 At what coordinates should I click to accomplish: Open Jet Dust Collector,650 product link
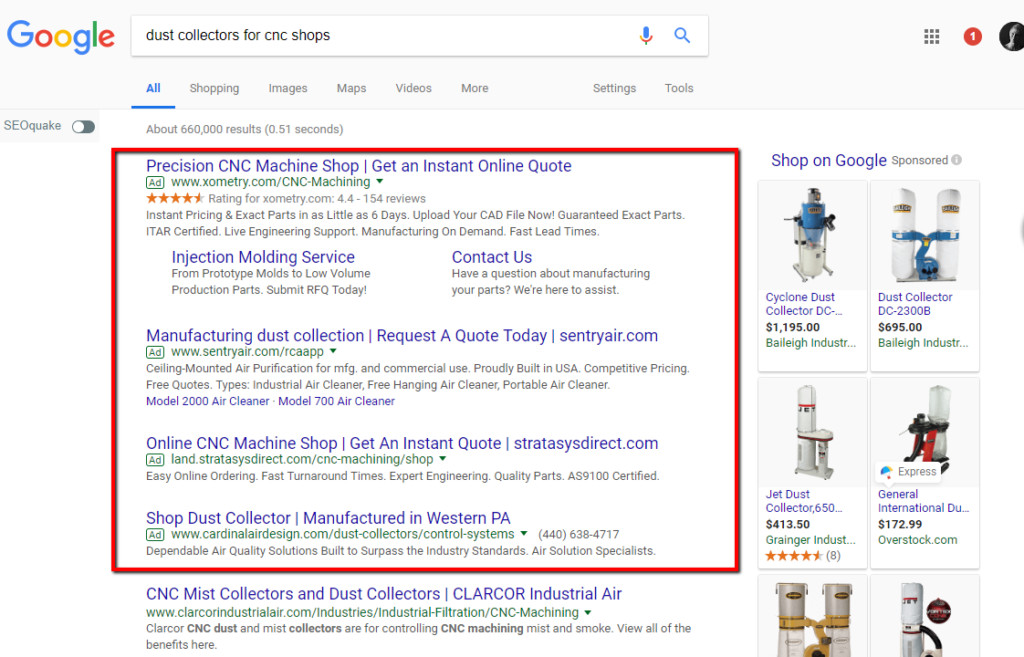(804, 501)
